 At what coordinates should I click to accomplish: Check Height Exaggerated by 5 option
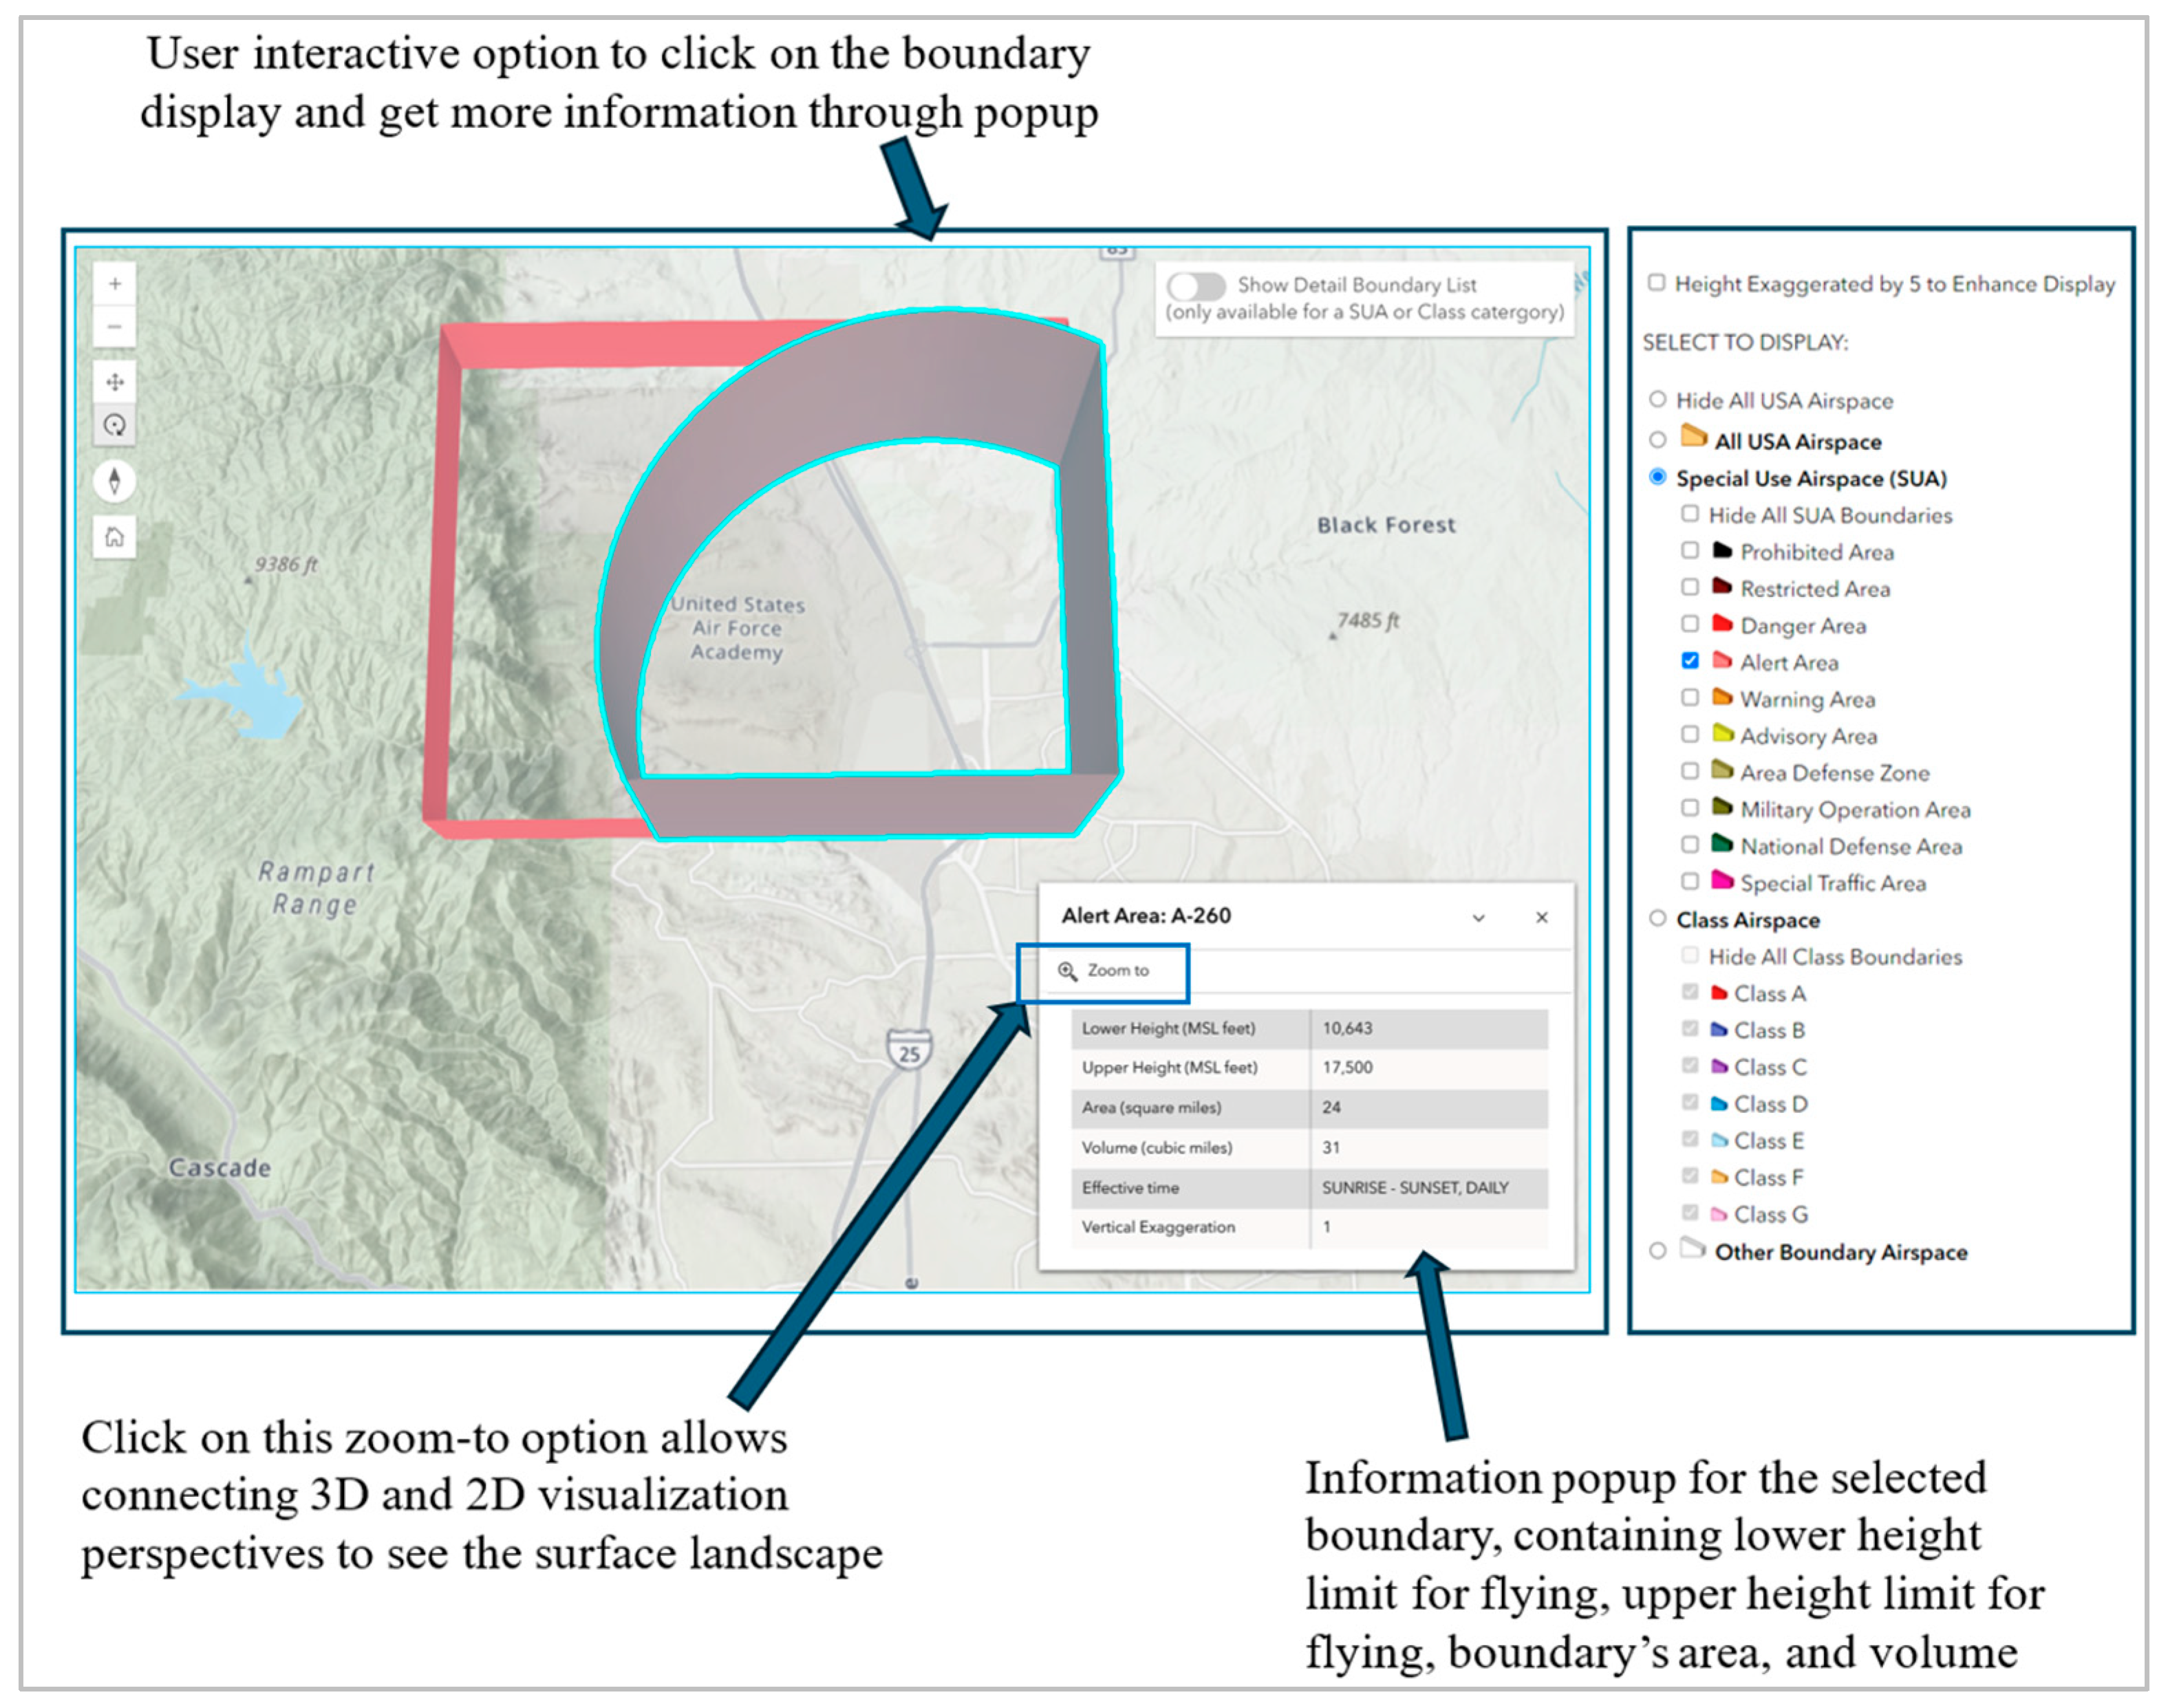[1657, 283]
